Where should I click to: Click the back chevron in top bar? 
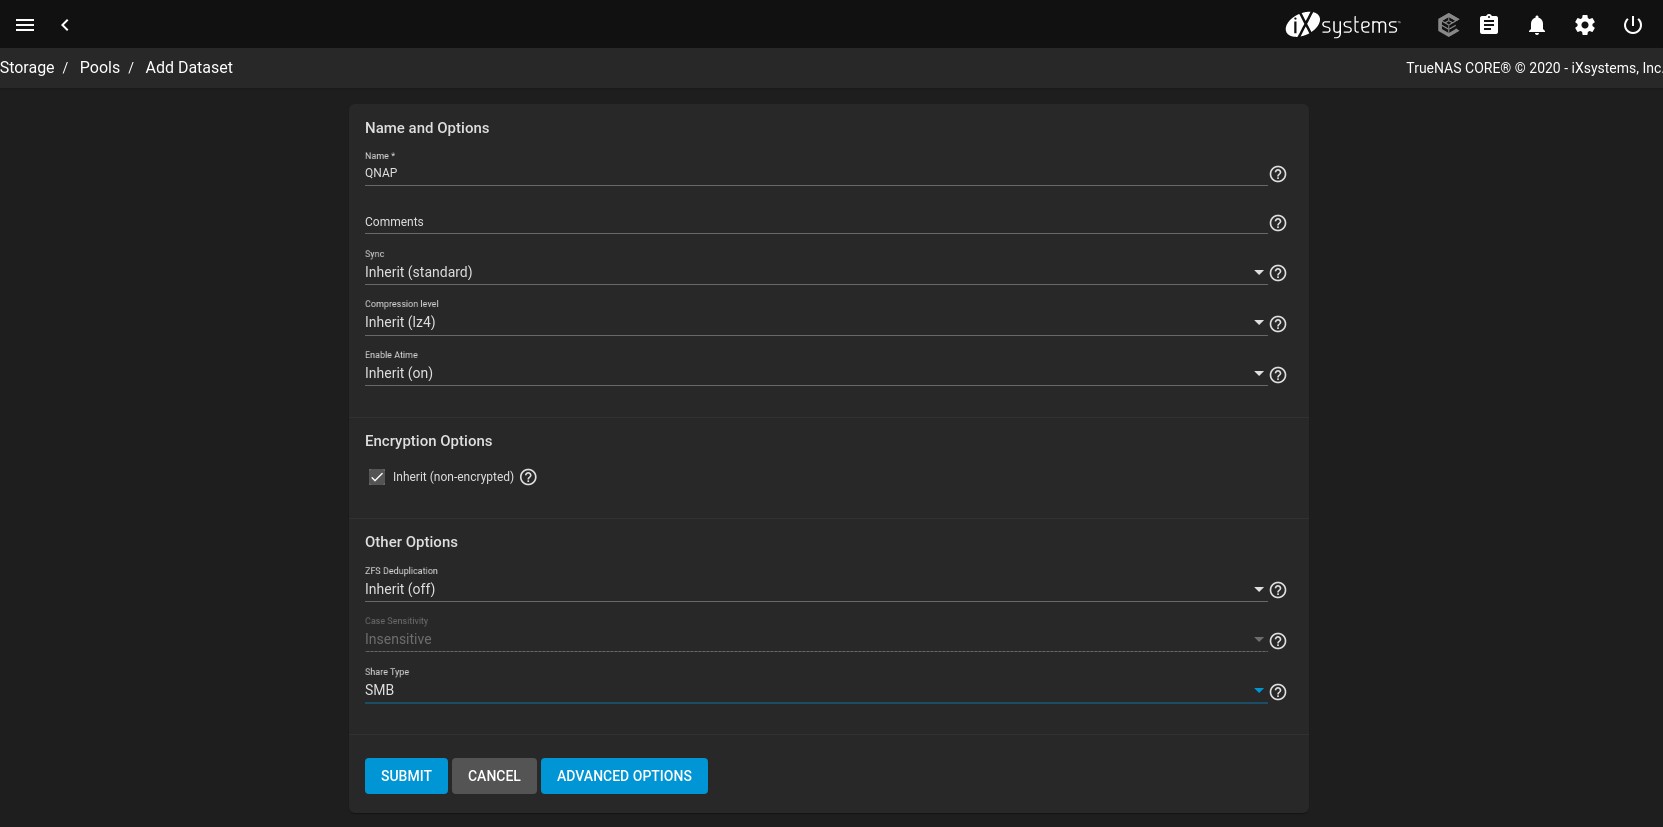coord(65,25)
